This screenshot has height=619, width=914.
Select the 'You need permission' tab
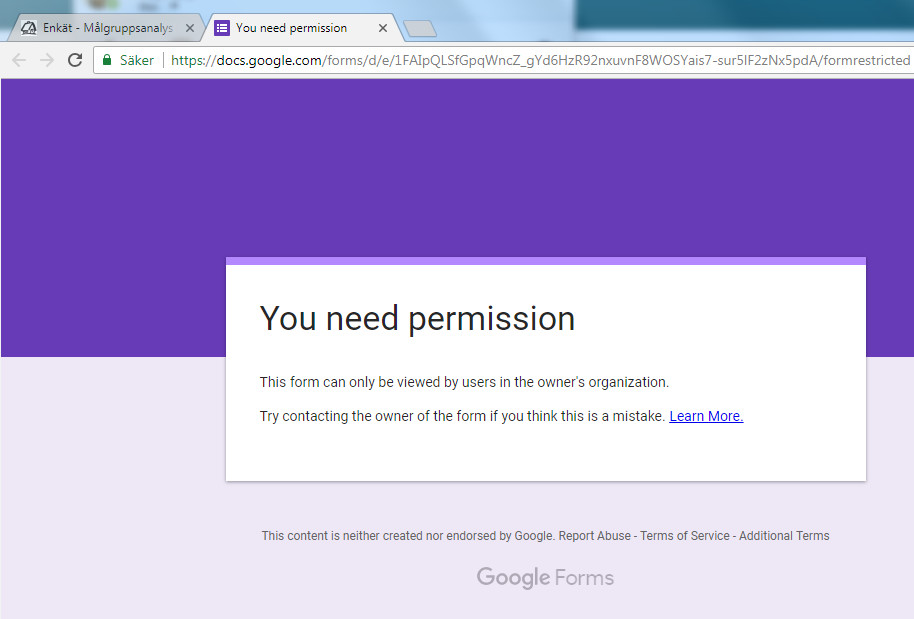[292, 28]
